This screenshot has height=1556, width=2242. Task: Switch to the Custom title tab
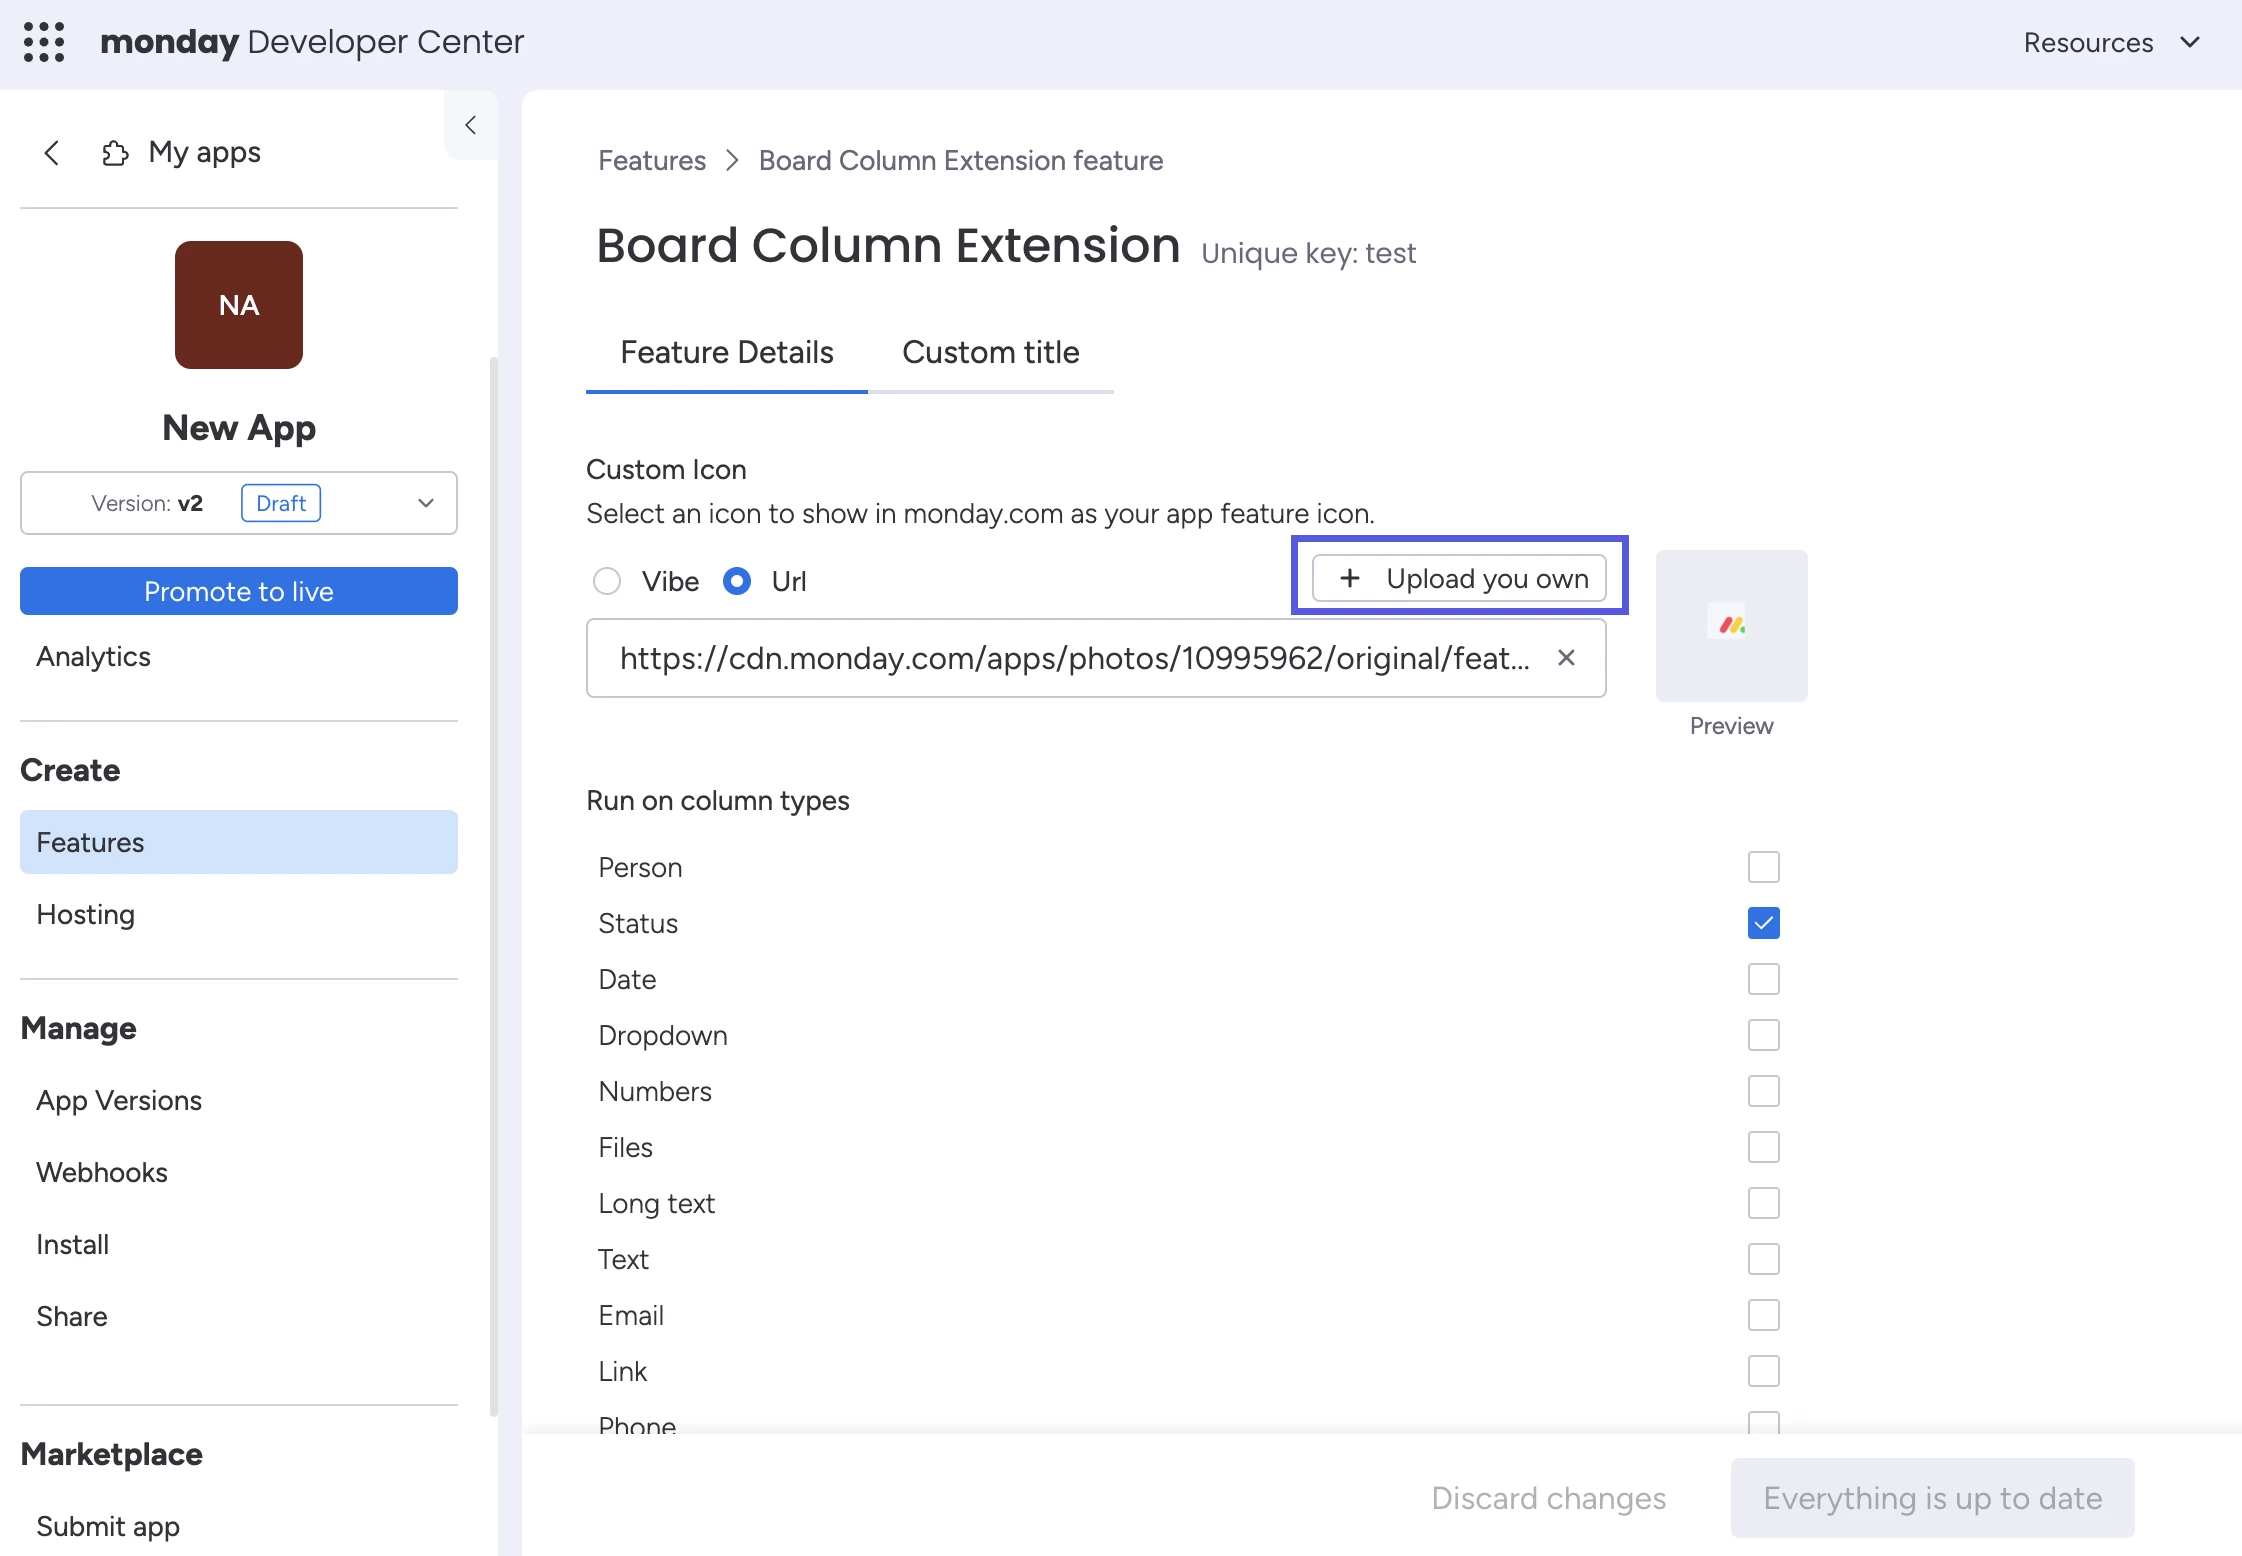(x=991, y=352)
